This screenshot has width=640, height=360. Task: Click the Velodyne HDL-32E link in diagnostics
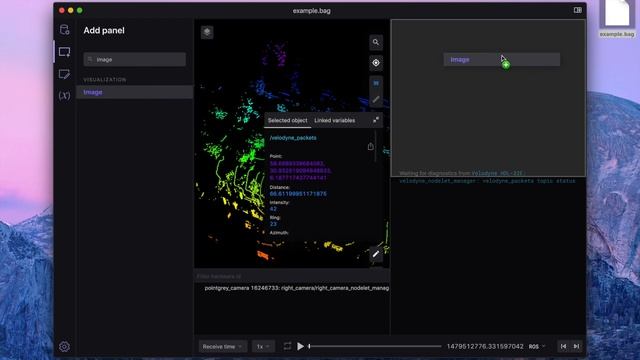[x=497, y=173]
